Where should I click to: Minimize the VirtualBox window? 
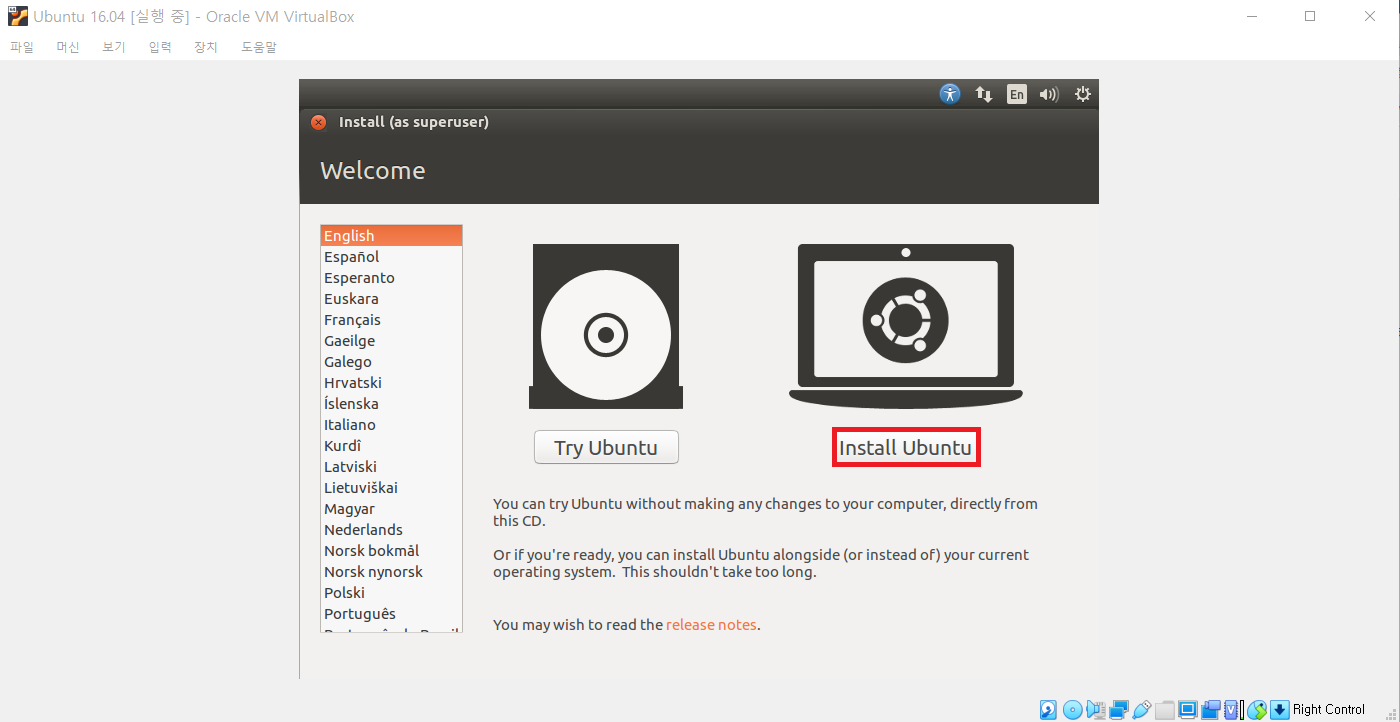[1254, 16]
